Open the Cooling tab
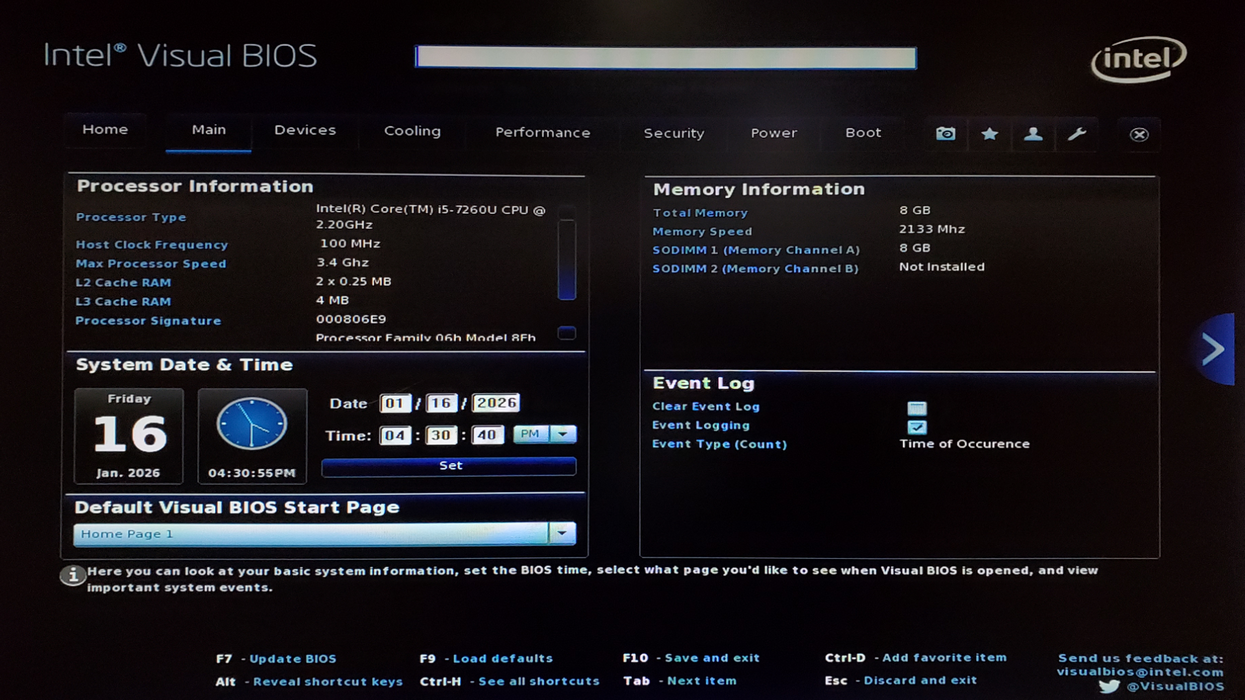 [x=412, y=132]
